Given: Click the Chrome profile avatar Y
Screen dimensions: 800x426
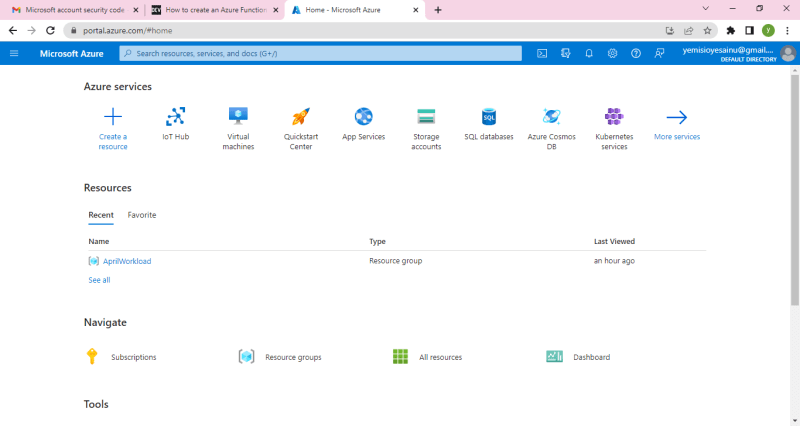Looking at the screenshot, I should 768,31.
